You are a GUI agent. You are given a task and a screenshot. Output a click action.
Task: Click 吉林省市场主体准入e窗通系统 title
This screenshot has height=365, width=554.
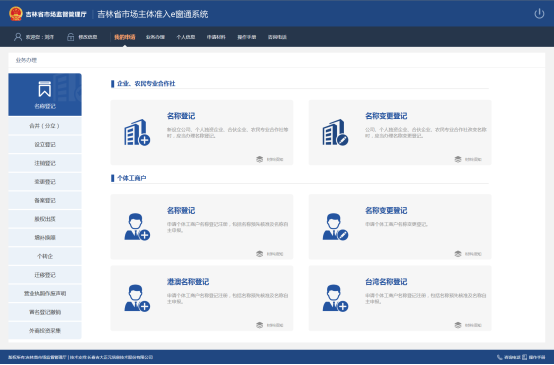point(153,14)
